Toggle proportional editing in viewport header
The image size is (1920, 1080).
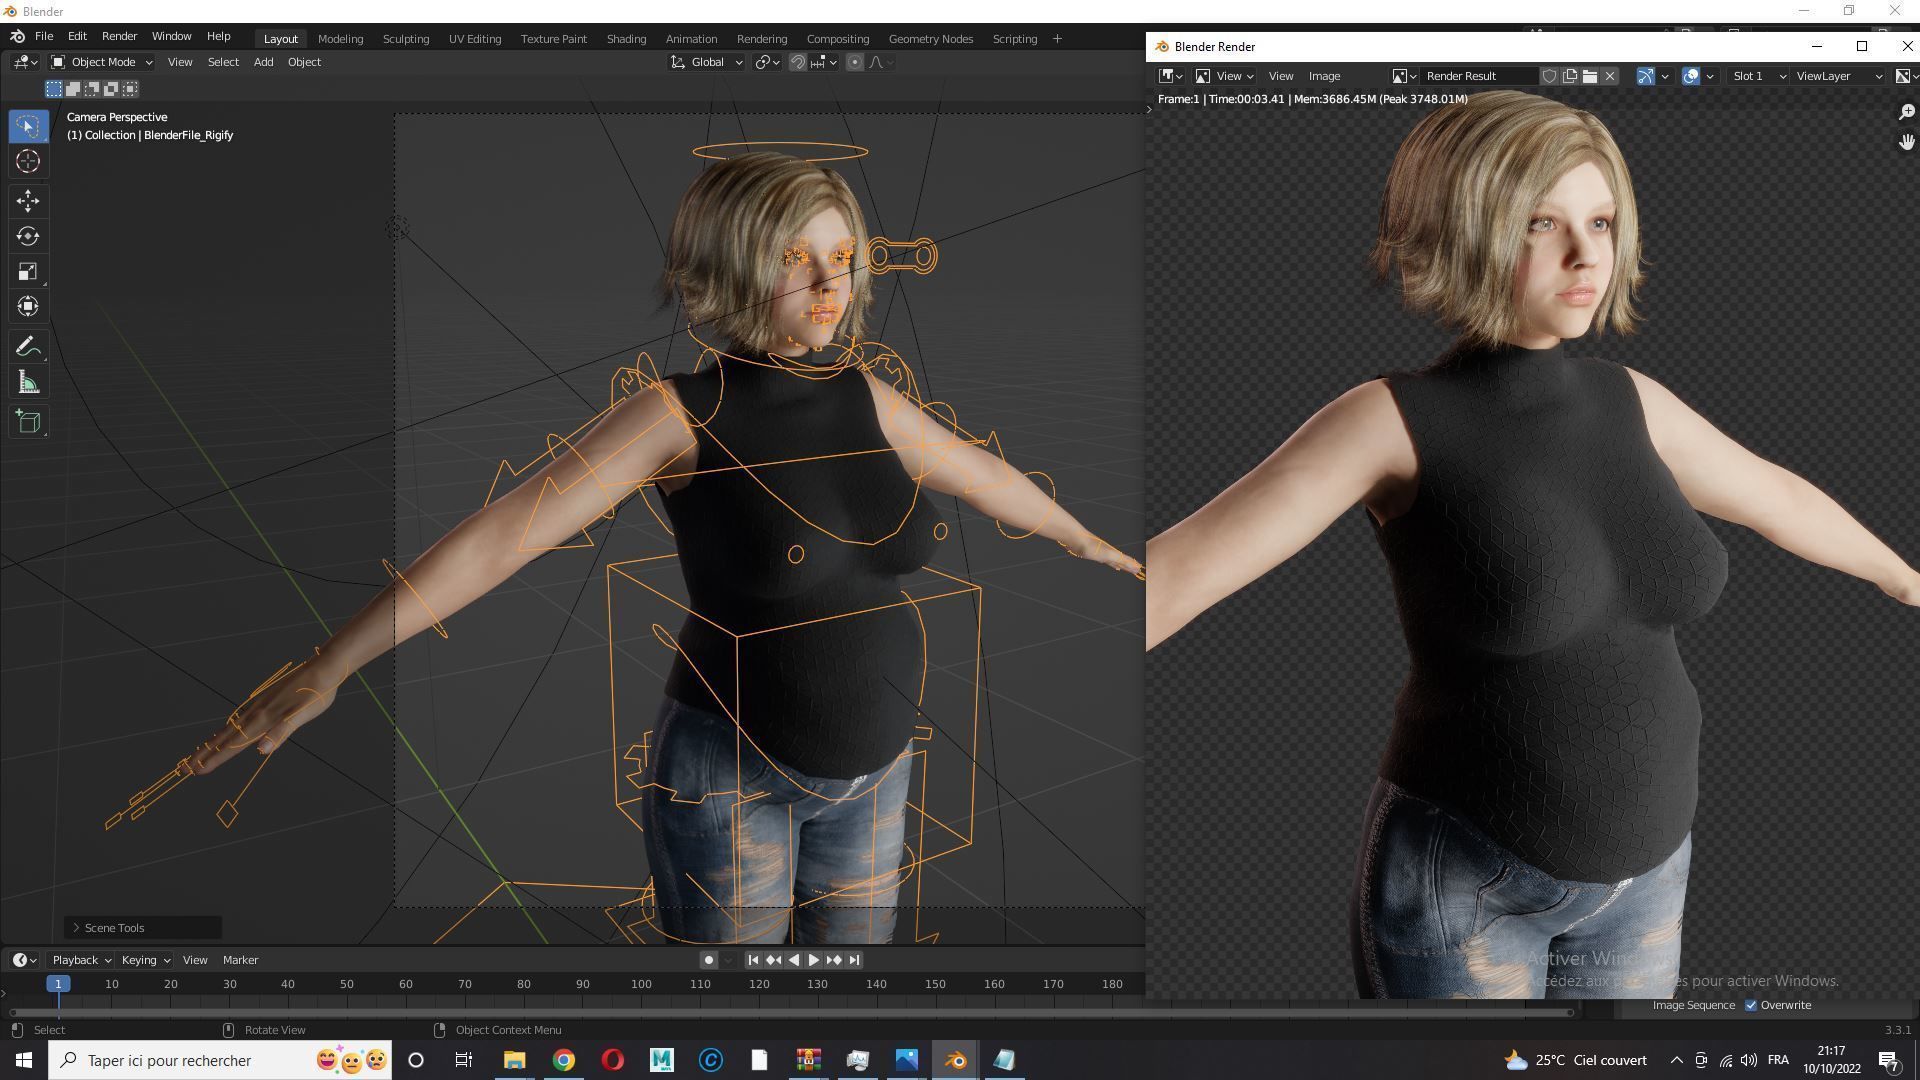pos(854,62)
